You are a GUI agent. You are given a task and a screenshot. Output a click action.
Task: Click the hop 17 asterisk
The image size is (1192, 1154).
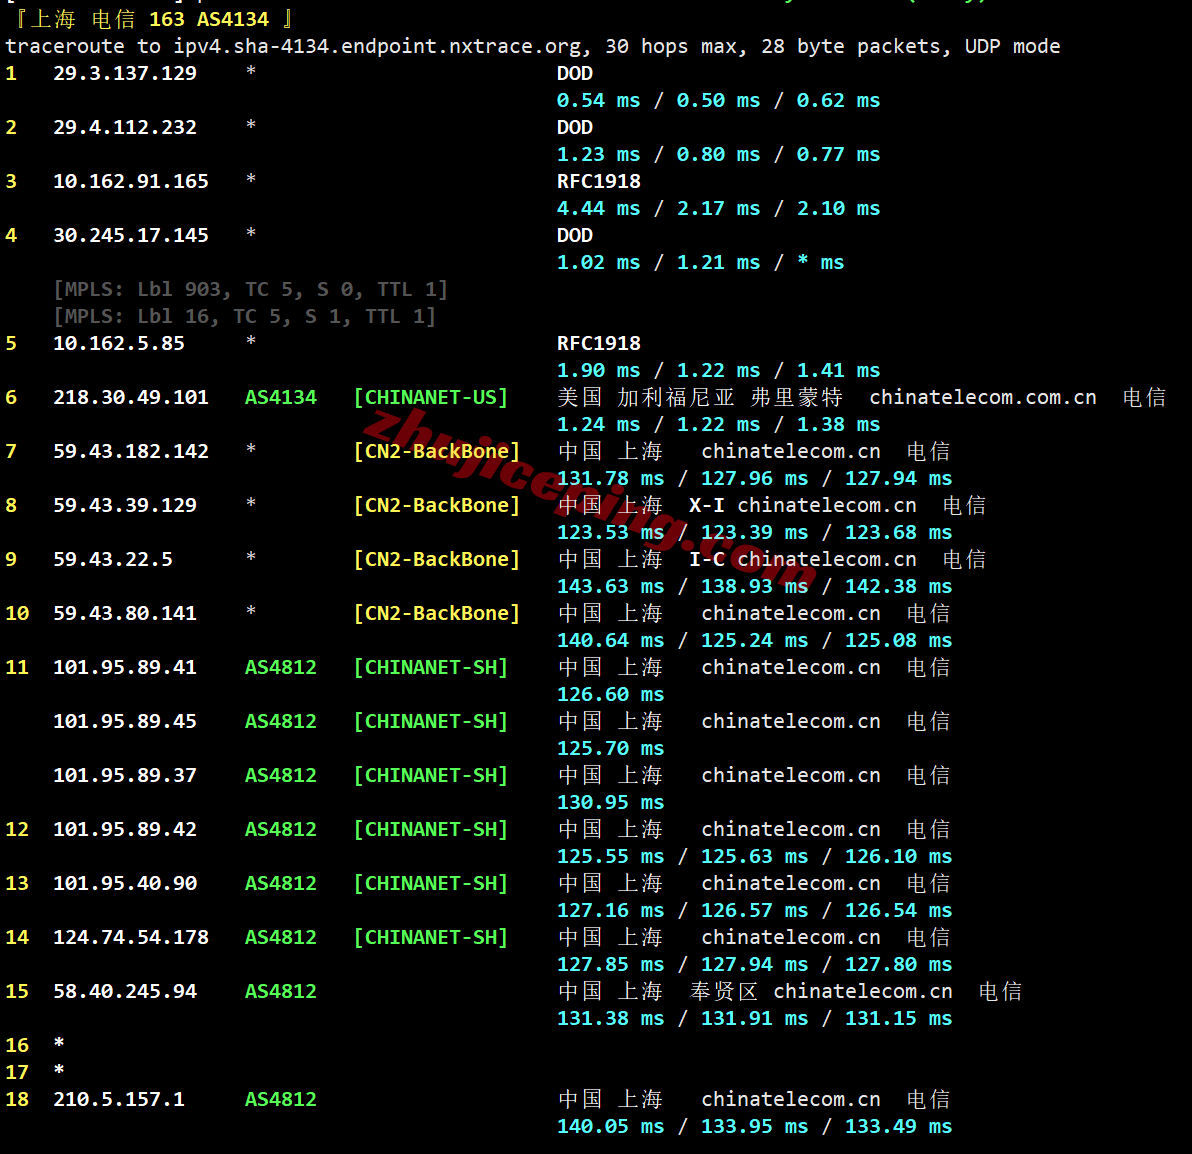click(59, 1070)
